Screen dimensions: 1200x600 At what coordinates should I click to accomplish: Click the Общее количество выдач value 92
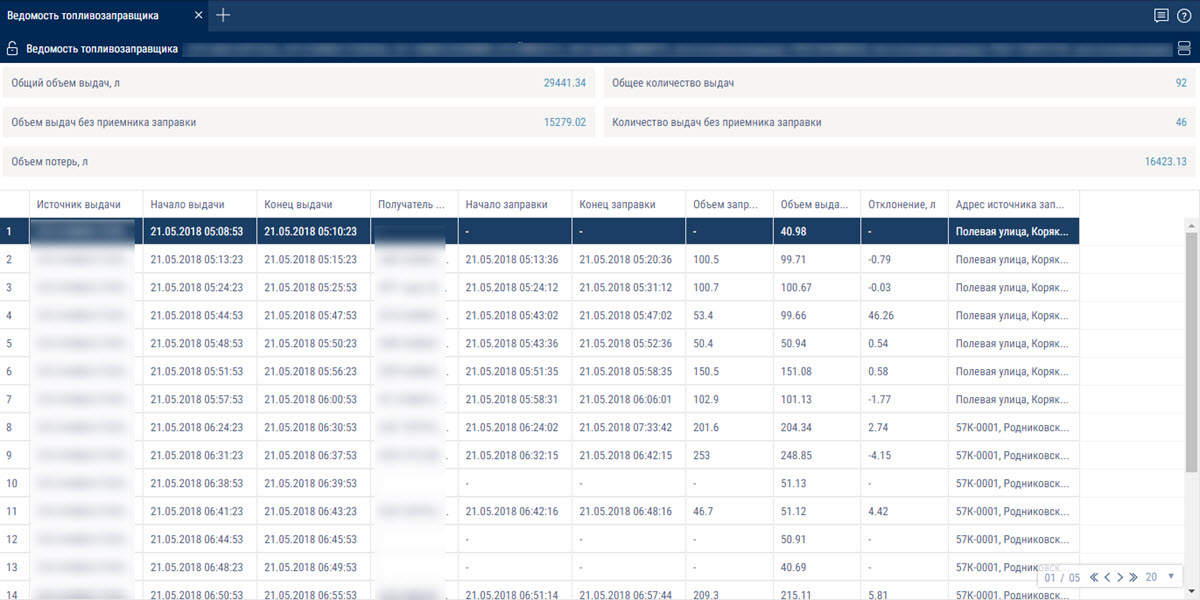(x=1181, y=83)
